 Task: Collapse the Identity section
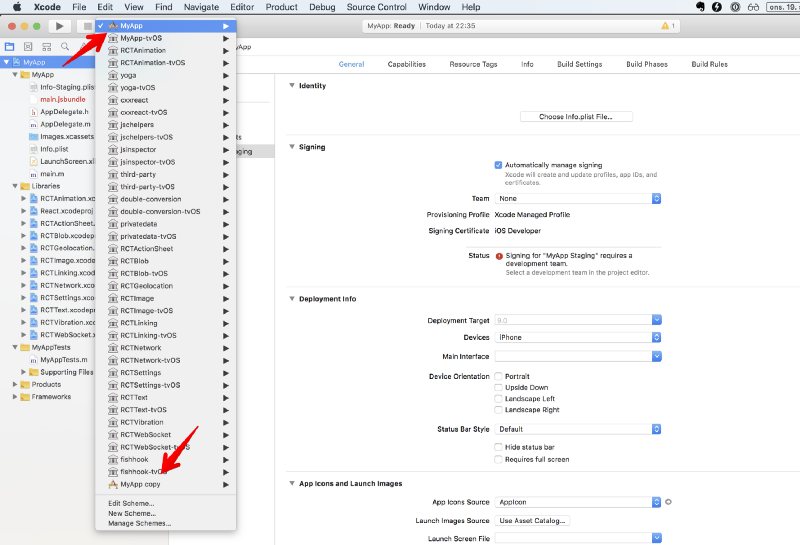(x=292, y=86)
